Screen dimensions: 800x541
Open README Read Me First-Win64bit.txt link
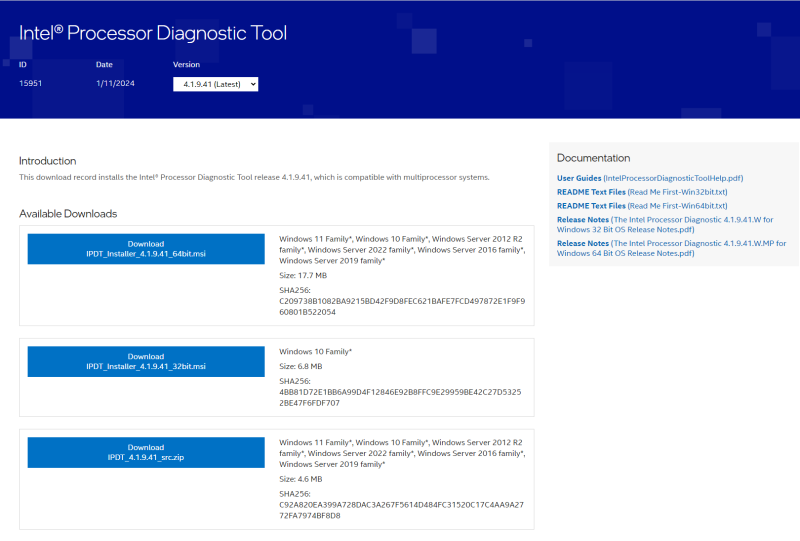pos(642,206)
